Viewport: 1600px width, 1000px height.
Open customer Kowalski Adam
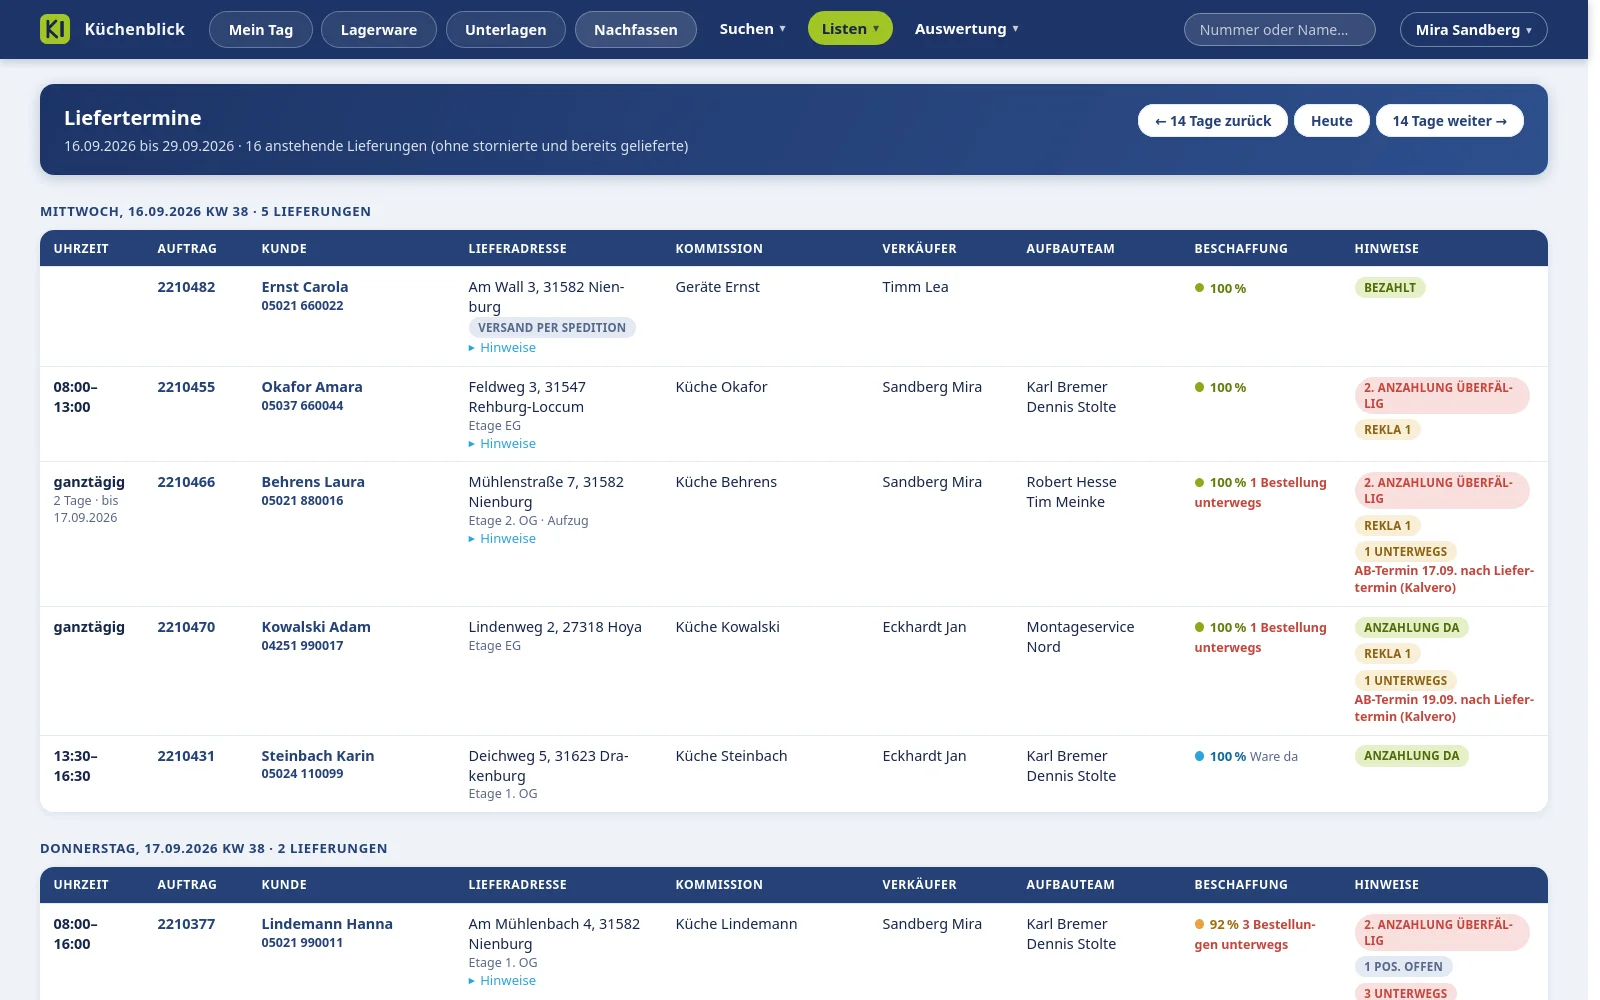[316, 627]
